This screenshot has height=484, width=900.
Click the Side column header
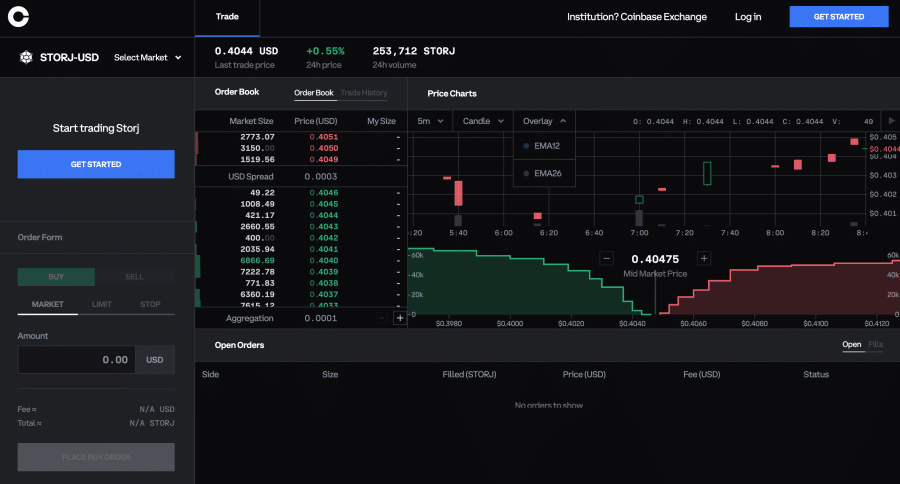point(211,374)
